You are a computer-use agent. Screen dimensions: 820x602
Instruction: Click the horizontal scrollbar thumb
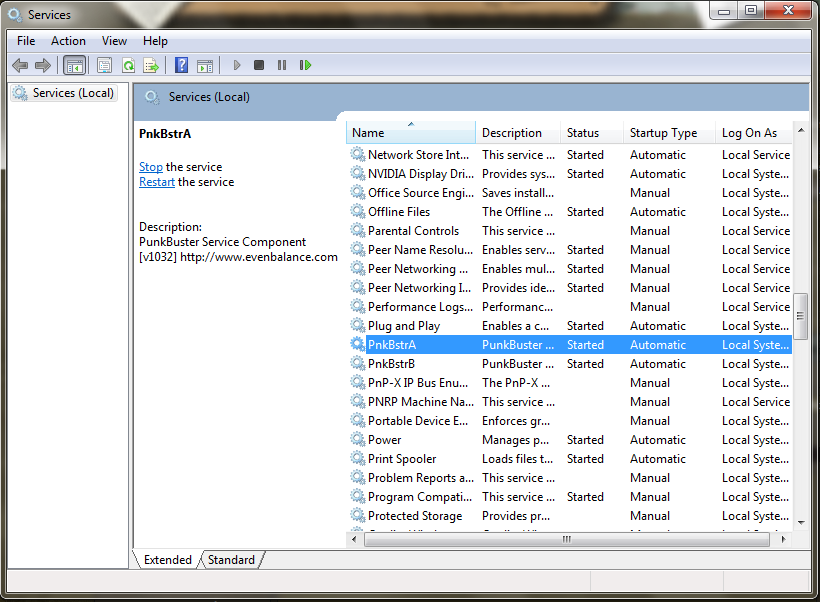pyautogui.click(x=566, y=539)
